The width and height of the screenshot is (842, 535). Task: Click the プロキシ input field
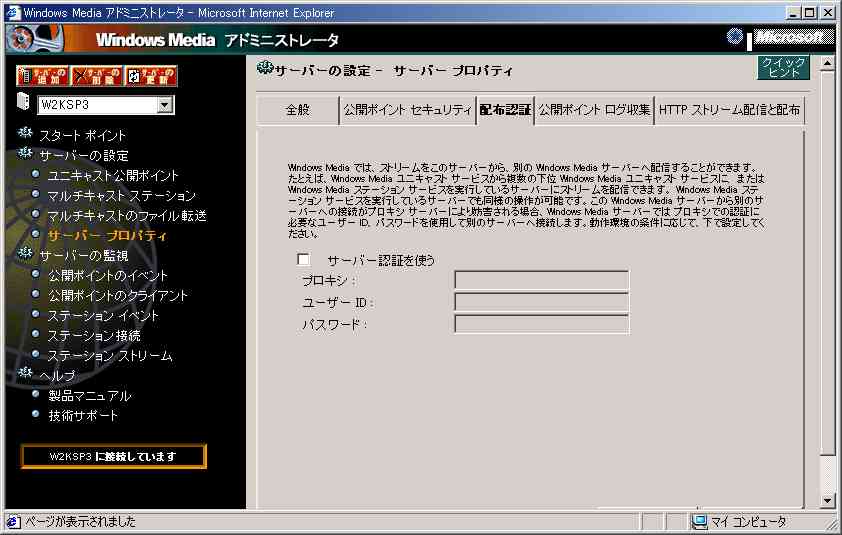tap(541, 280)
